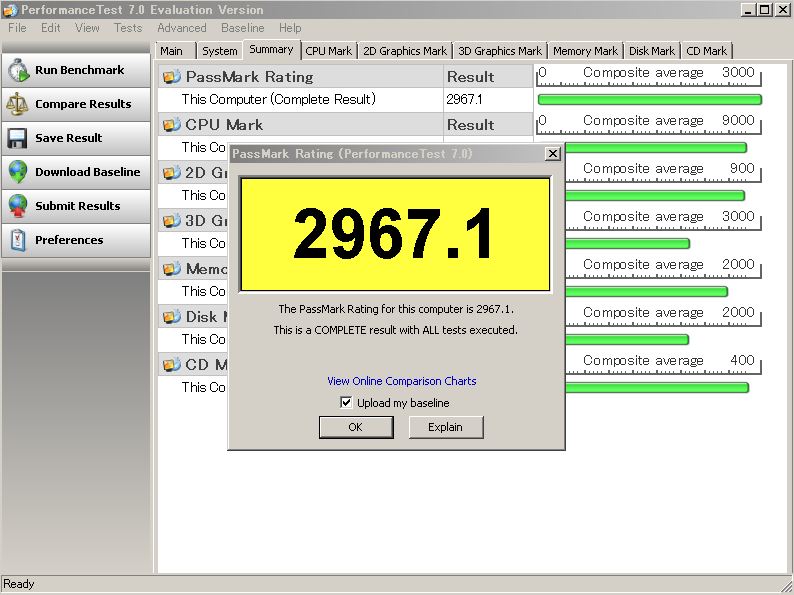The width and height of the screenshot is (794, 595).
Task: Click OK in the PassMark Rating dialog
Action: pos(356,427)
